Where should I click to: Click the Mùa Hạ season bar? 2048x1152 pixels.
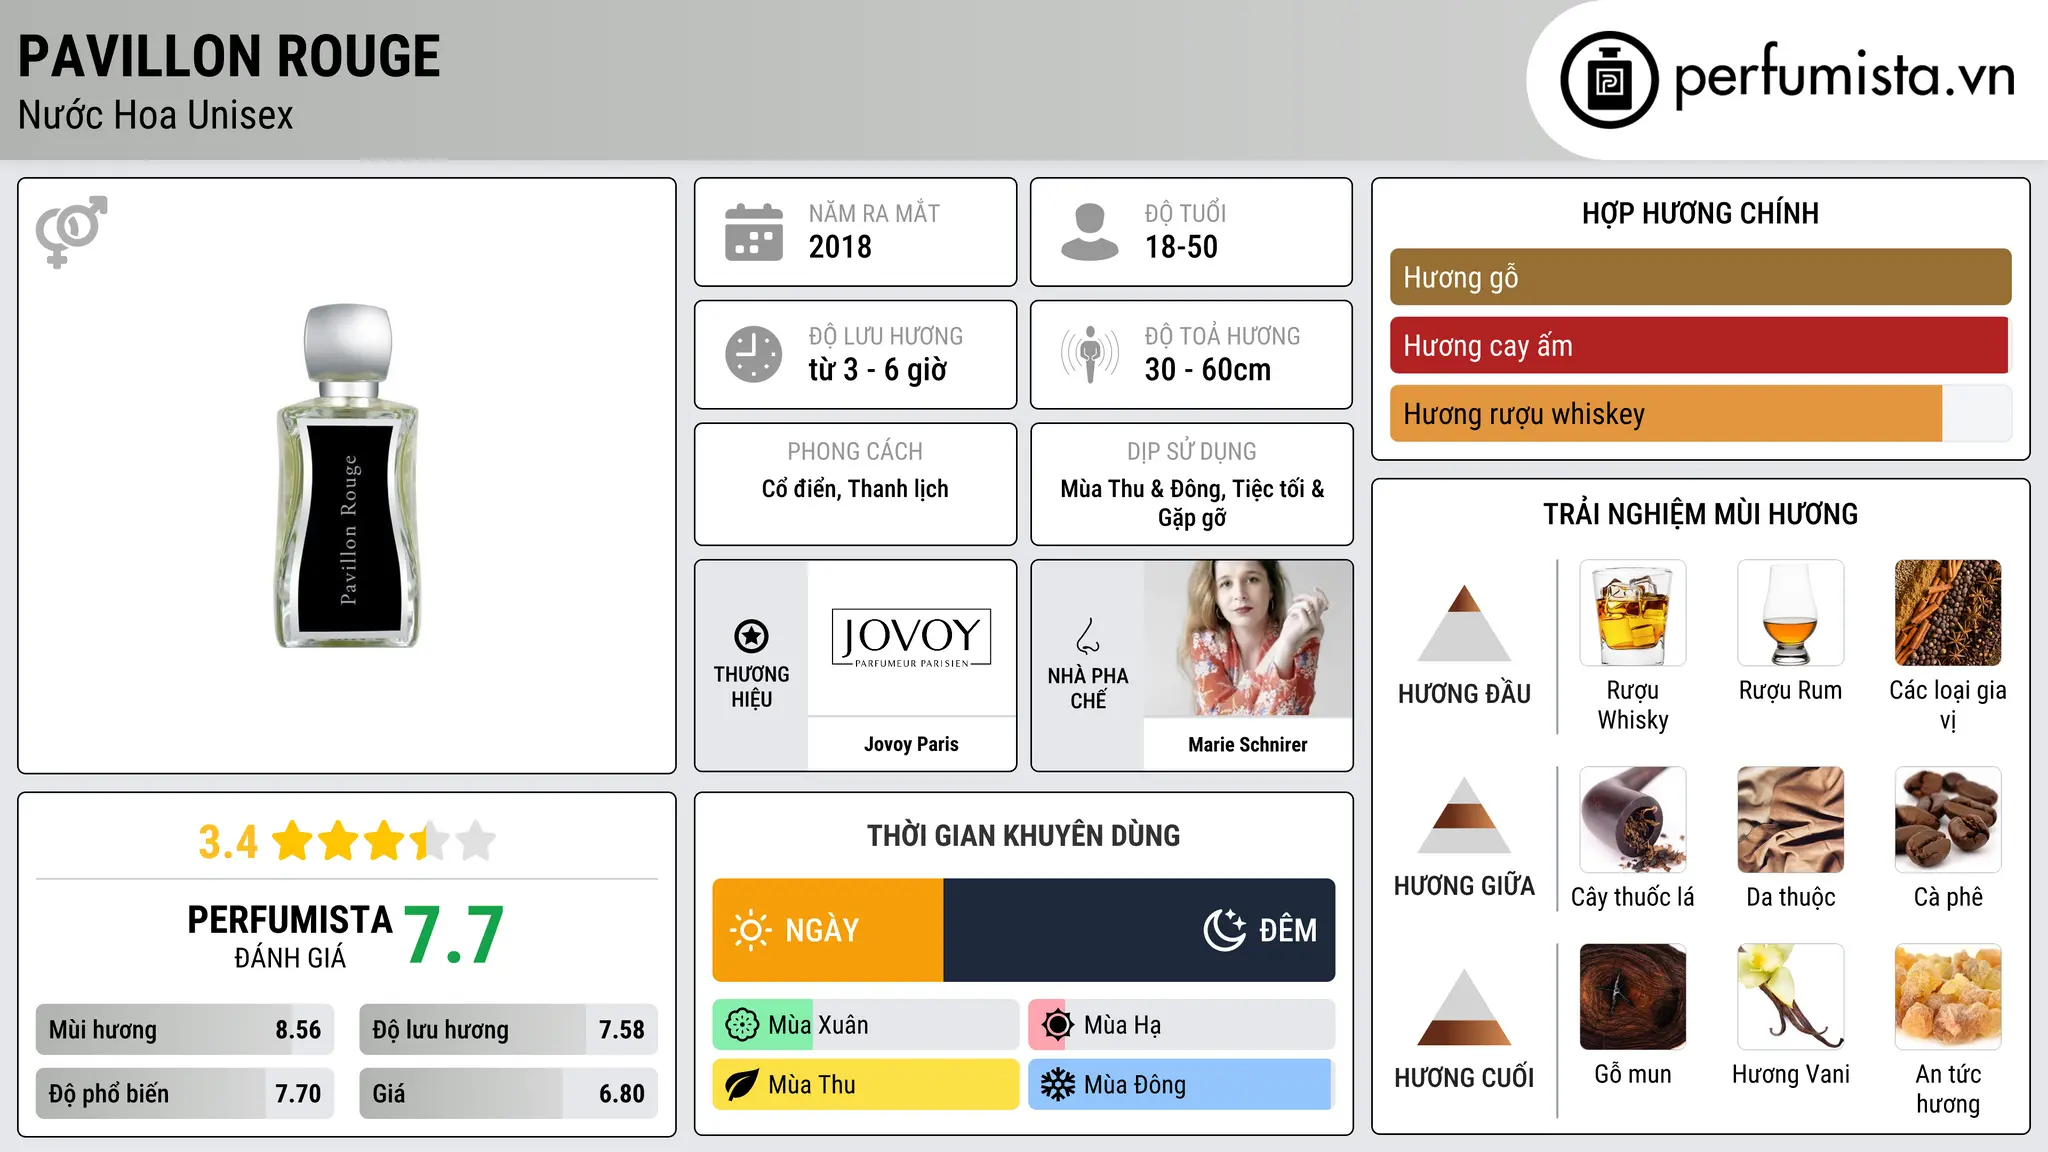[x=1181, y=1025]
